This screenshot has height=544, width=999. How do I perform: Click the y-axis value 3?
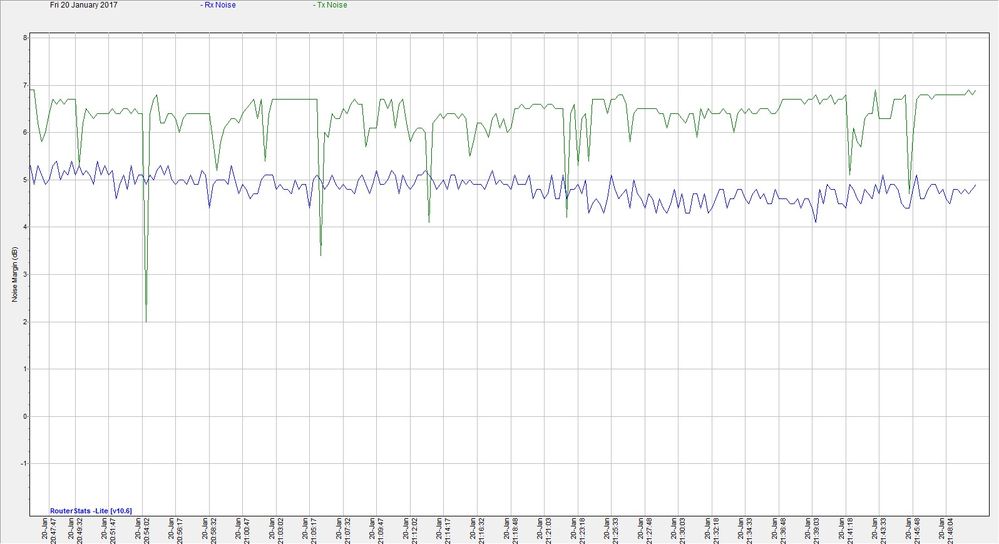click(25, 275)
